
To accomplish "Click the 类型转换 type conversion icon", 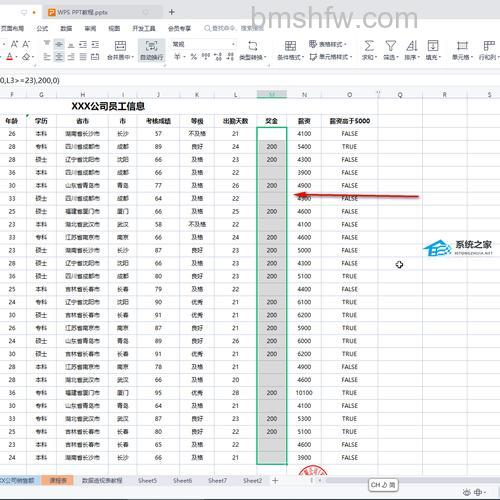I will click(x=252, y=46).
